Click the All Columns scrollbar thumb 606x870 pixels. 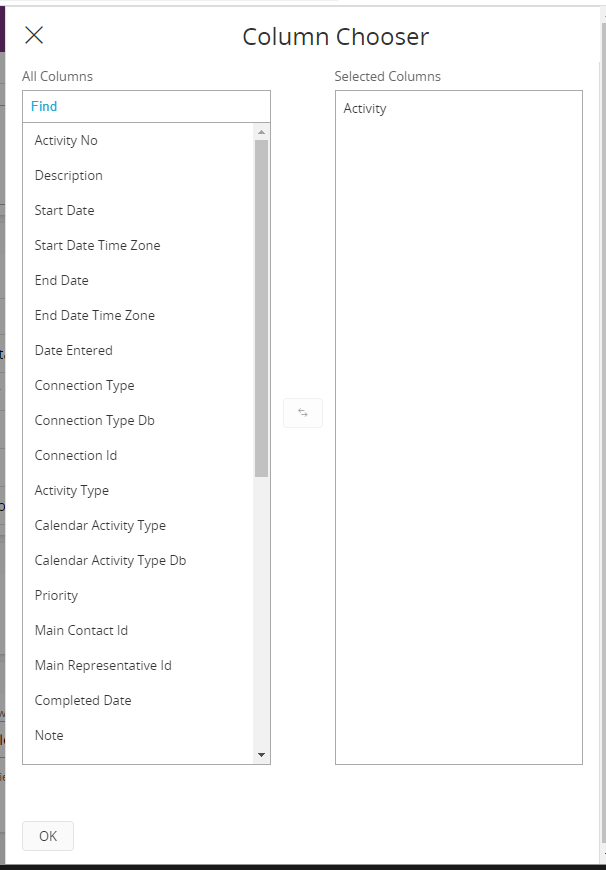[261, 306]
